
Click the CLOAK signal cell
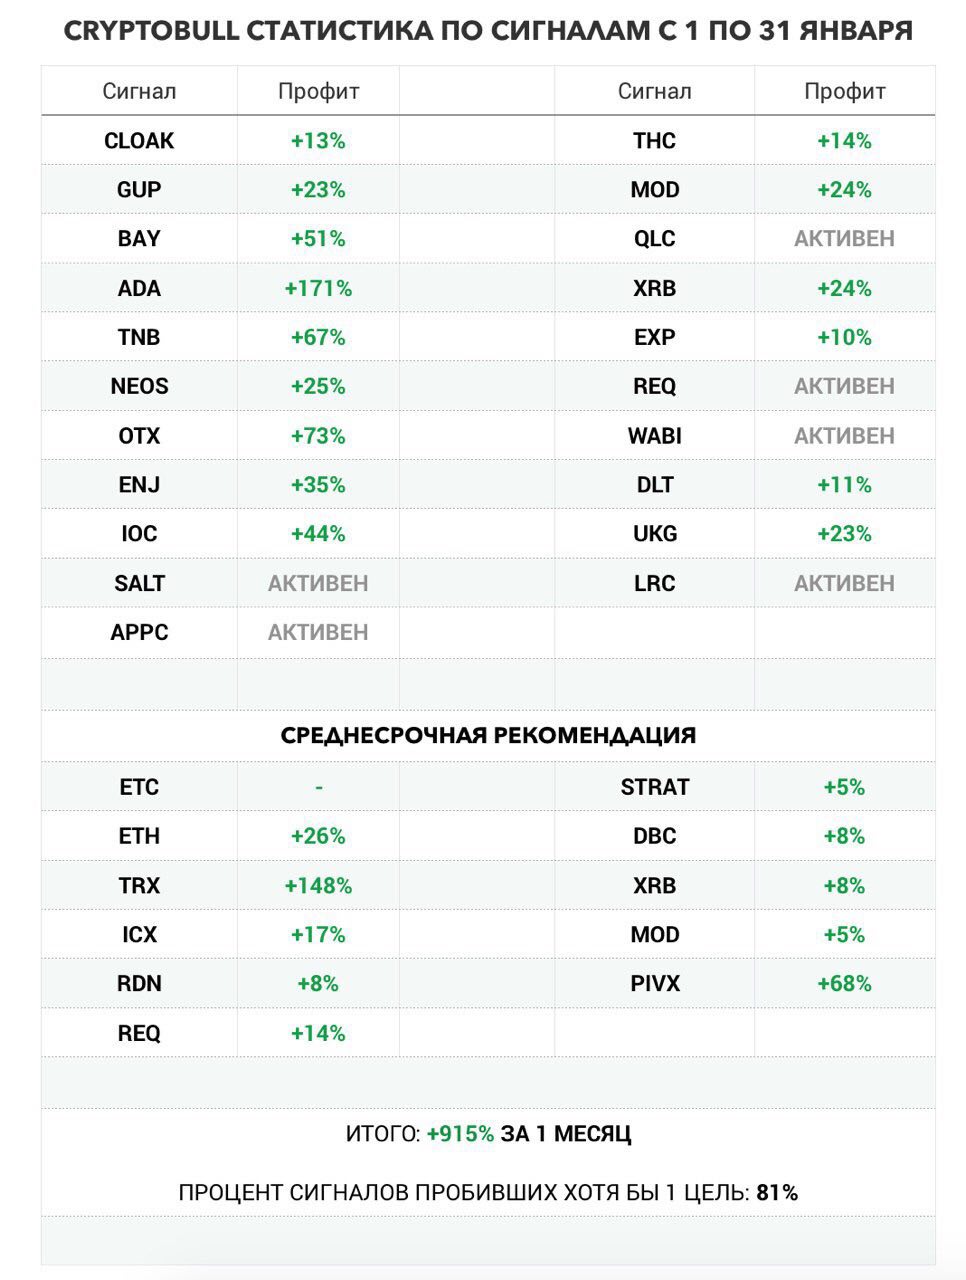click(x=139, y=141)
